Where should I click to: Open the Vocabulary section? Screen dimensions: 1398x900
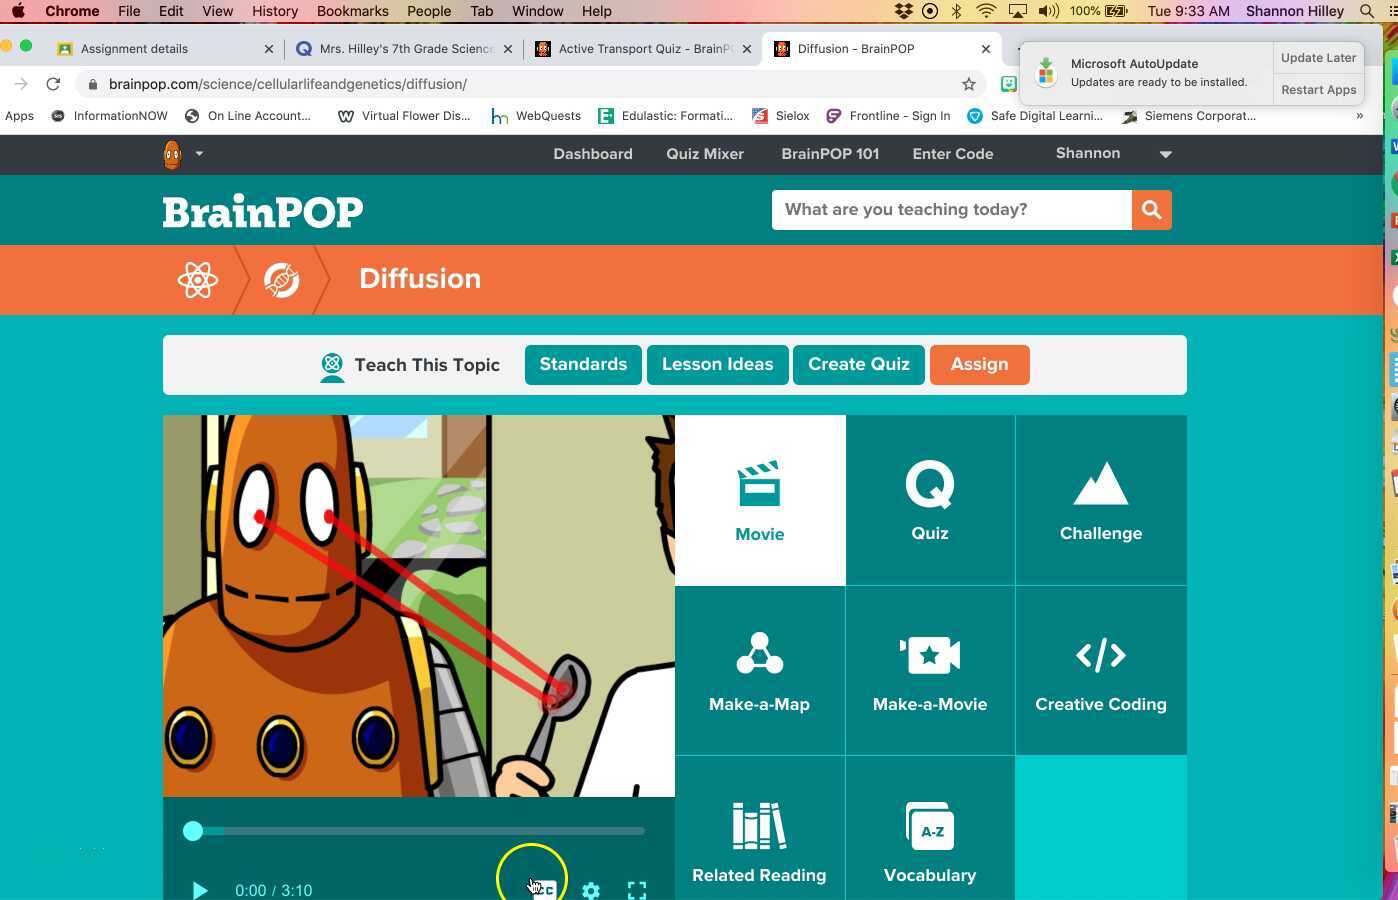[929, 840]
